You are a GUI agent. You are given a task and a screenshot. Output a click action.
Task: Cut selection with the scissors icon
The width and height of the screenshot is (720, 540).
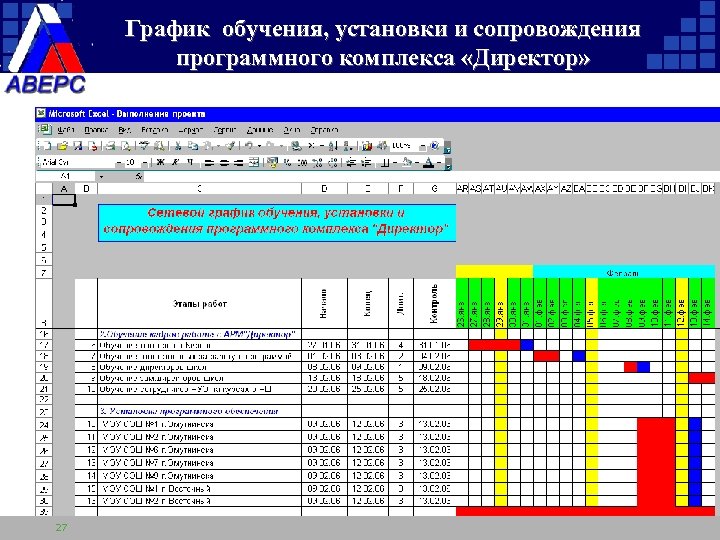(178, 146)
